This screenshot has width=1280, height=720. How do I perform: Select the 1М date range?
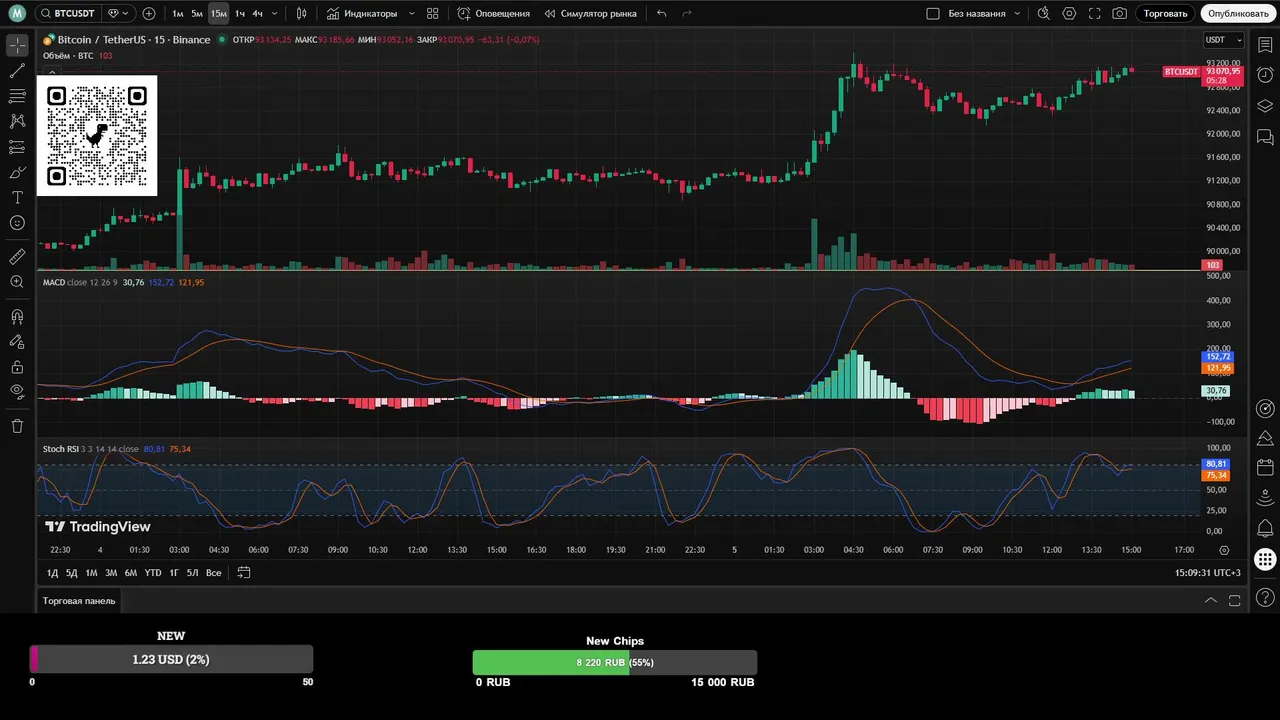click(x=91, y=573)
